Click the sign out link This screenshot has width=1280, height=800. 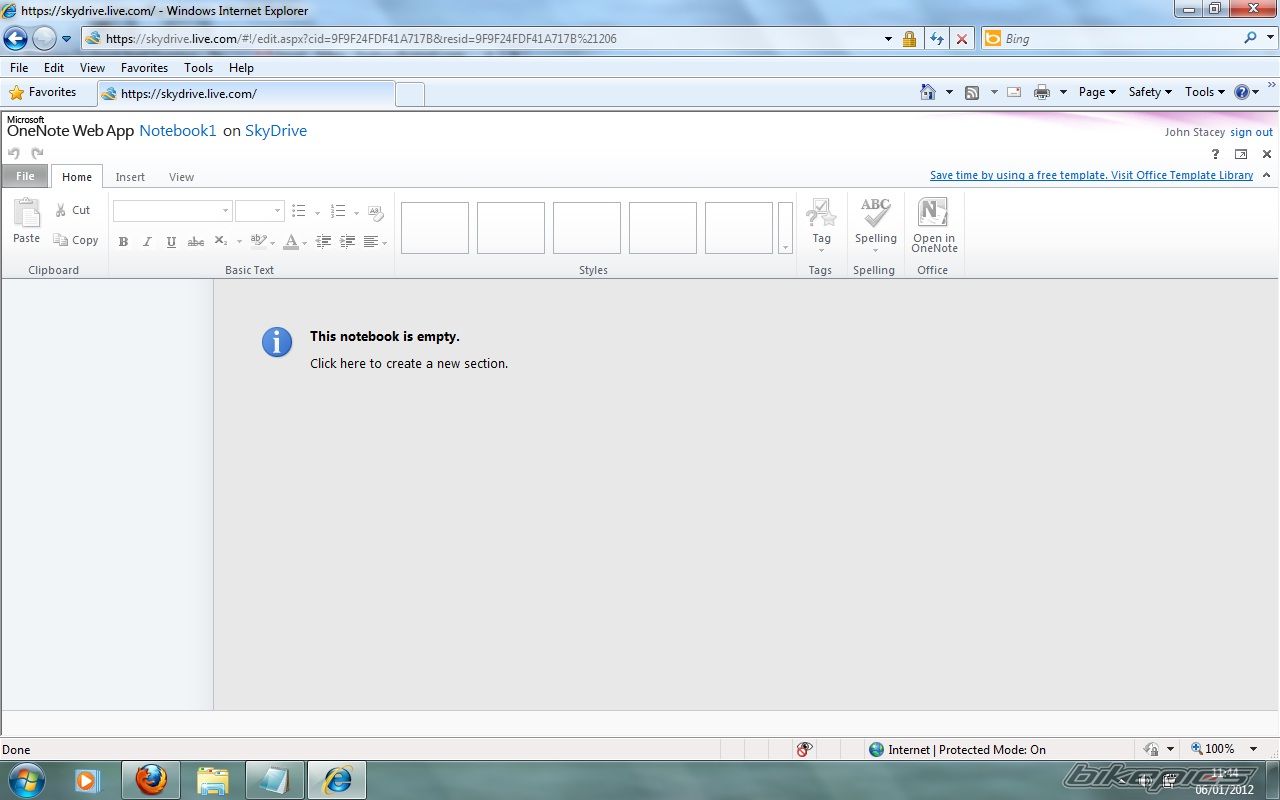(1251, 132)
